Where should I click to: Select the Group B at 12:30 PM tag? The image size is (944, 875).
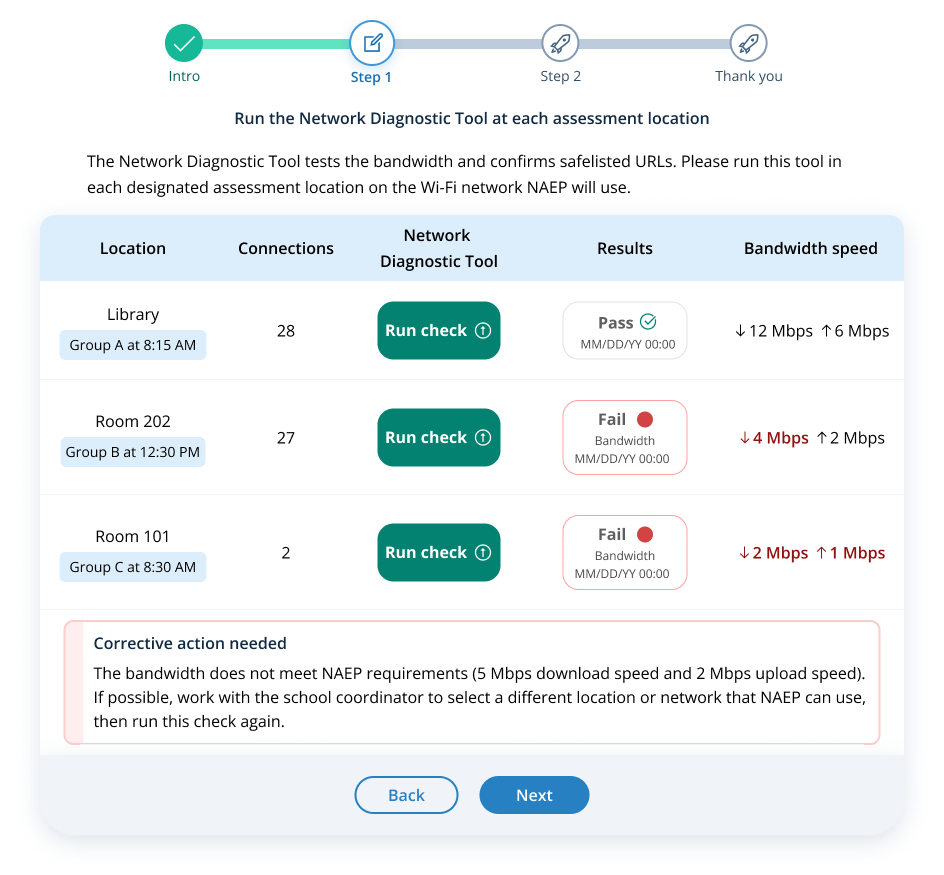click(x=133, y=452)
